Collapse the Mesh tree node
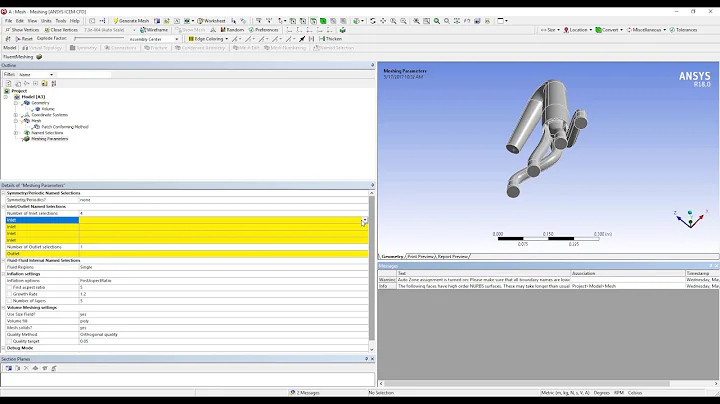The width and height of the screenshot is (720, 404). coord(16,121)
